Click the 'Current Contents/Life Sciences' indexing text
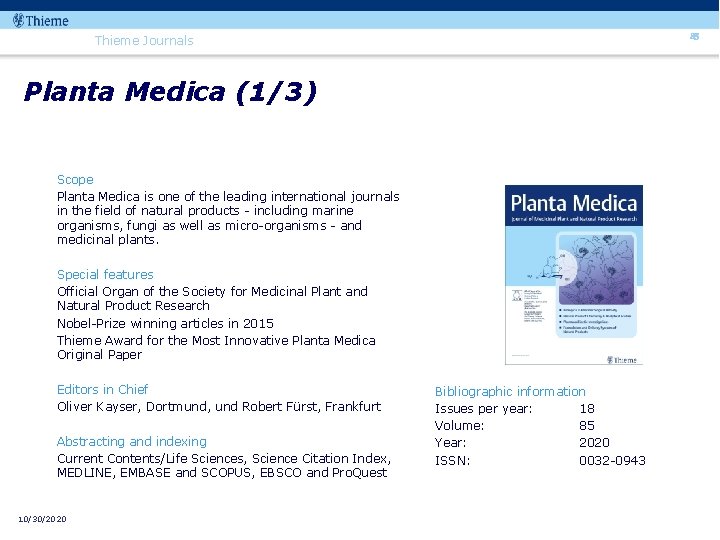The image size is (720, 540). pyautogui.click(x=224, y=466)
